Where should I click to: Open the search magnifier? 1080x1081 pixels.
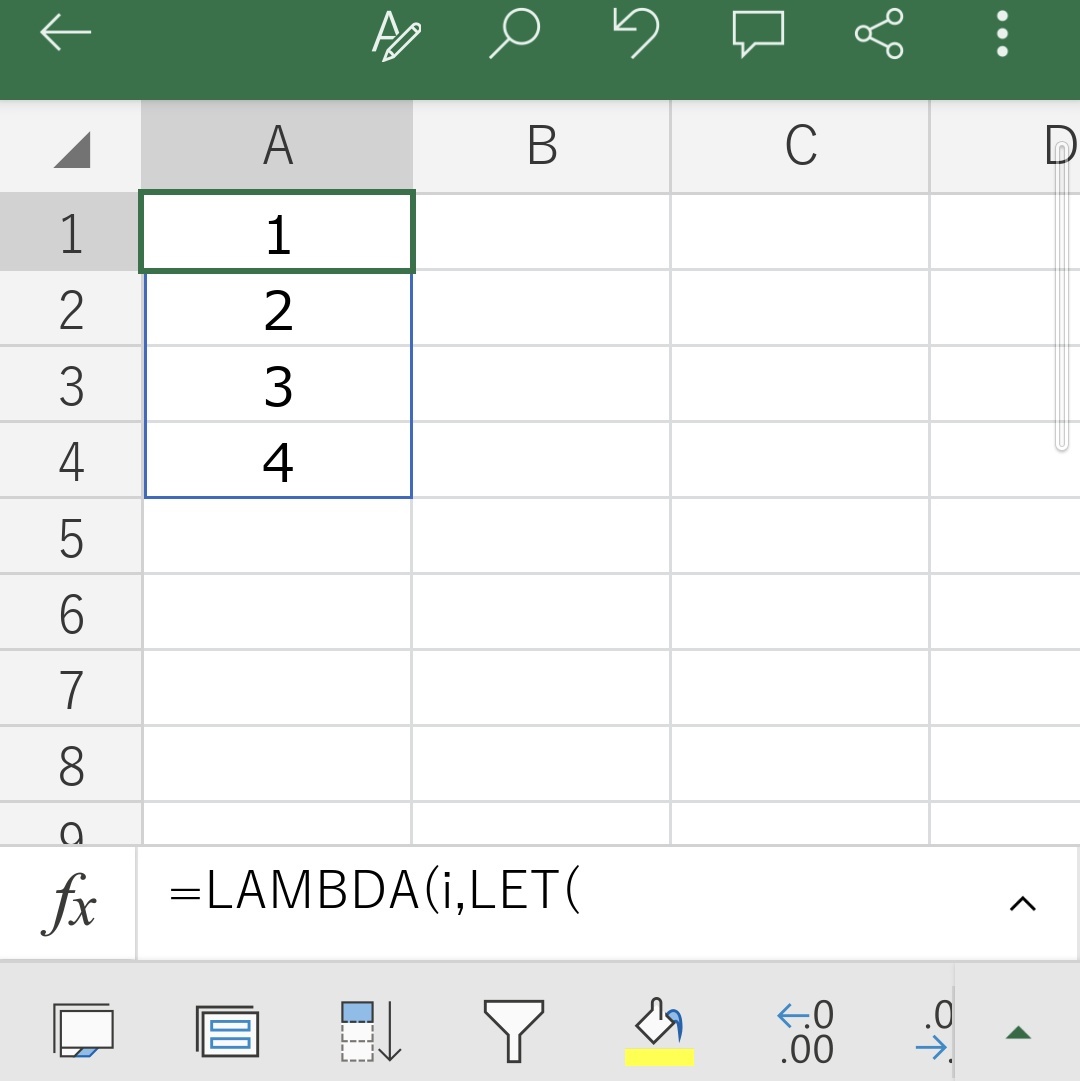(515, 33)
